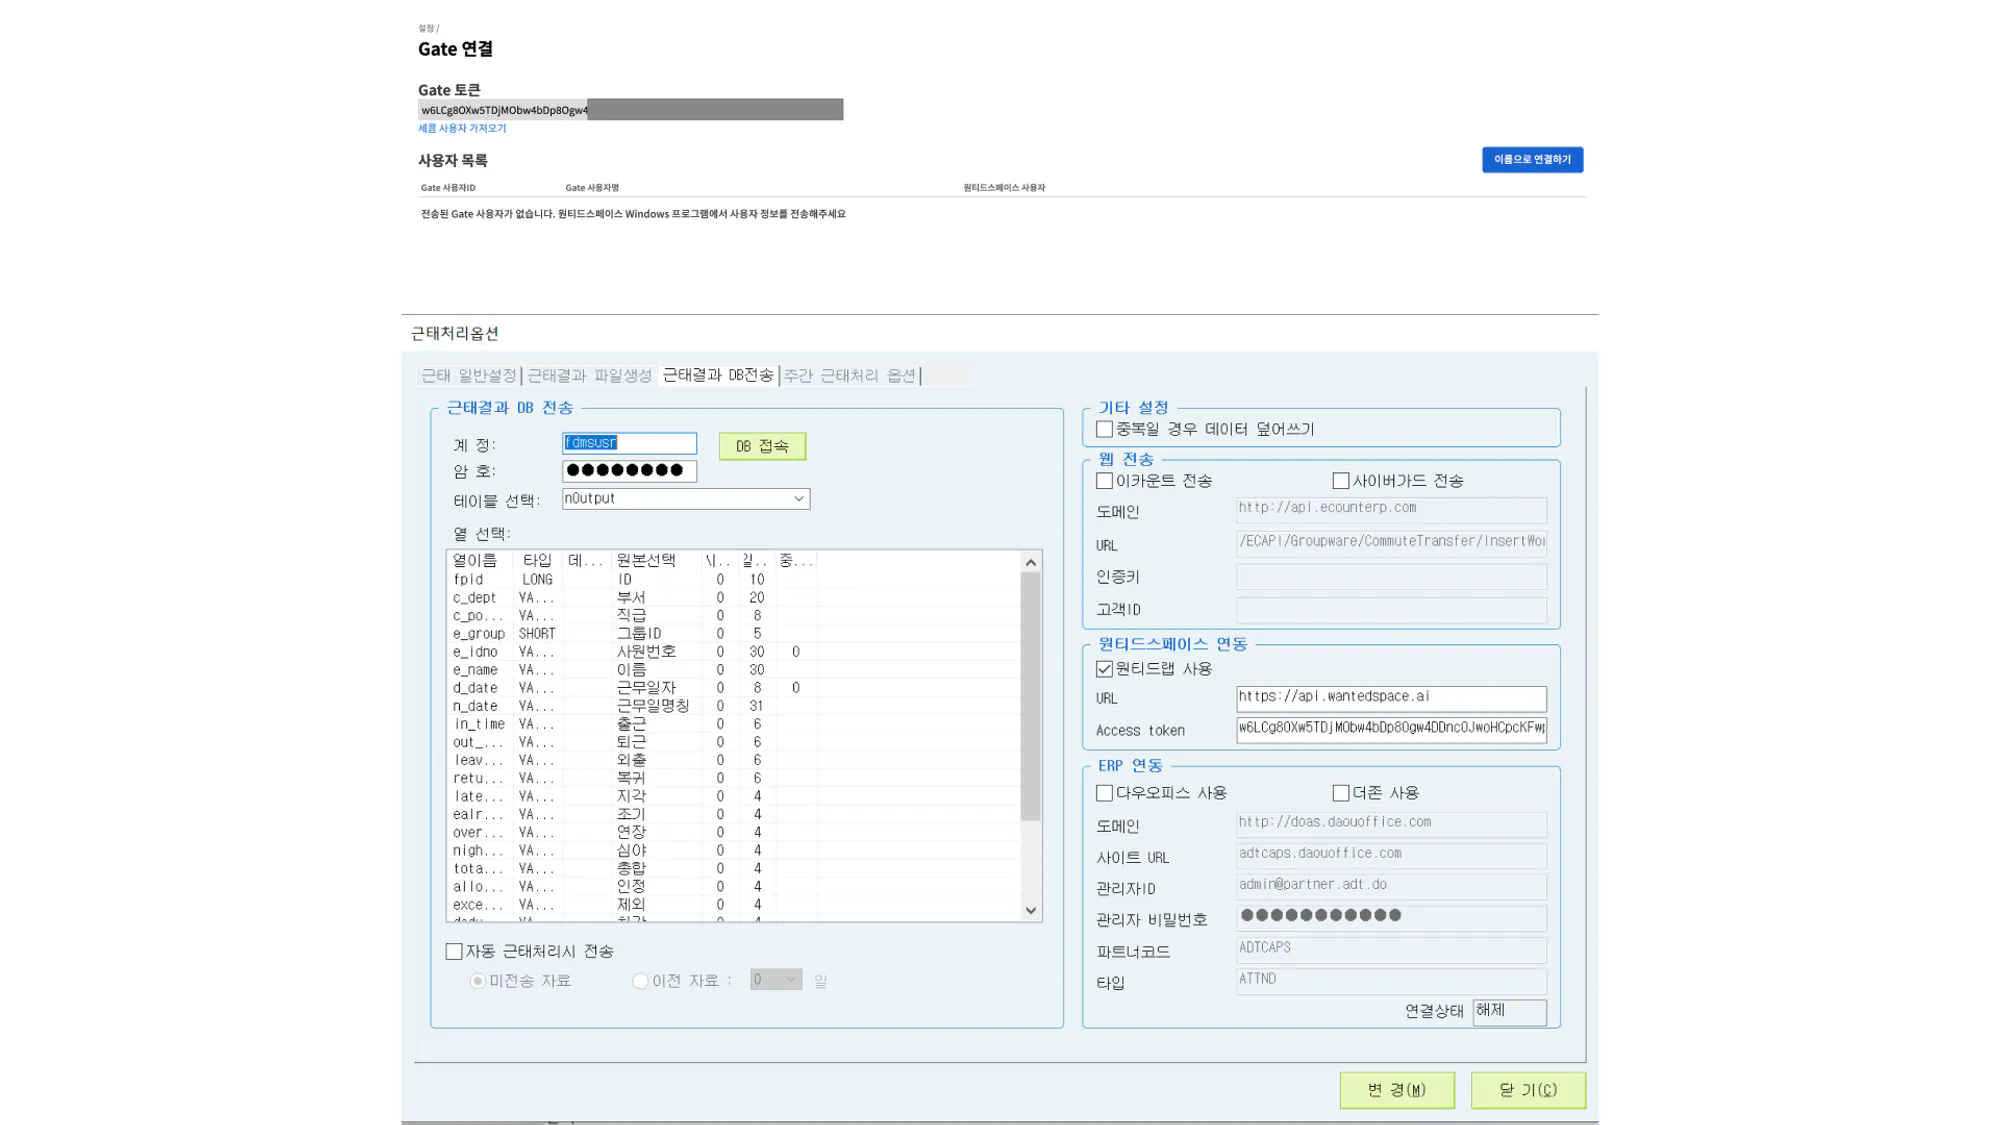
Task: Click the 사이트 URL field
Action: pos(1391,855)
